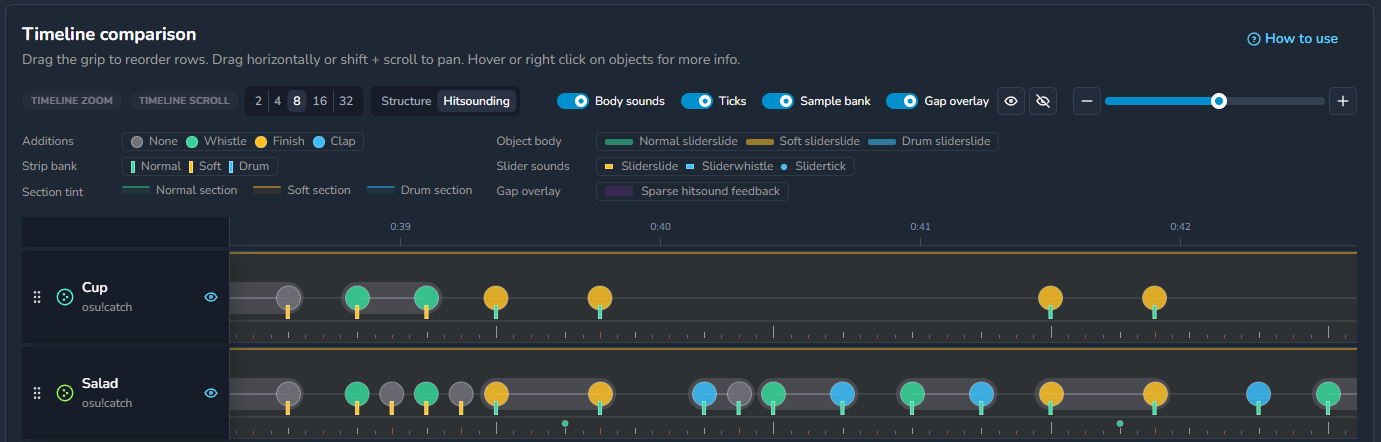The height and width of the screenshot is (442, 1381).
Task: Click the Timeline comparison heading
Action: [109, 35]
